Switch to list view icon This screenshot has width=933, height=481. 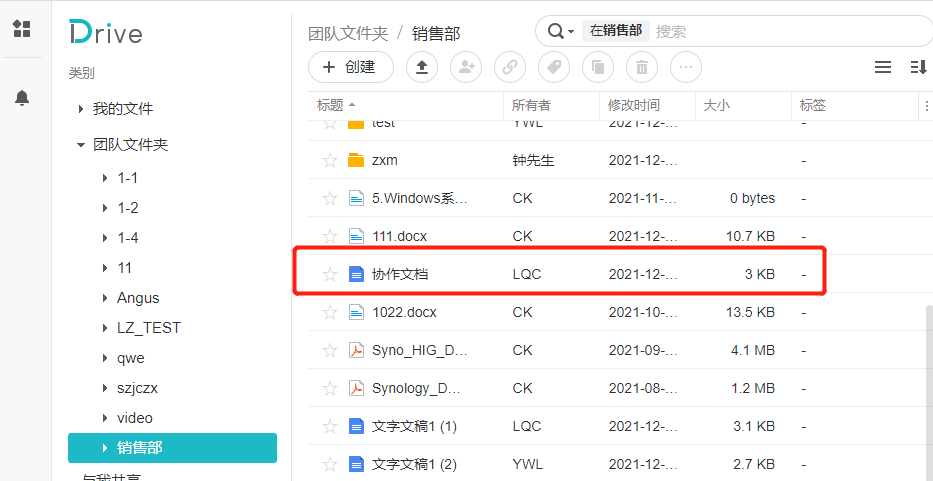[883, 67]
